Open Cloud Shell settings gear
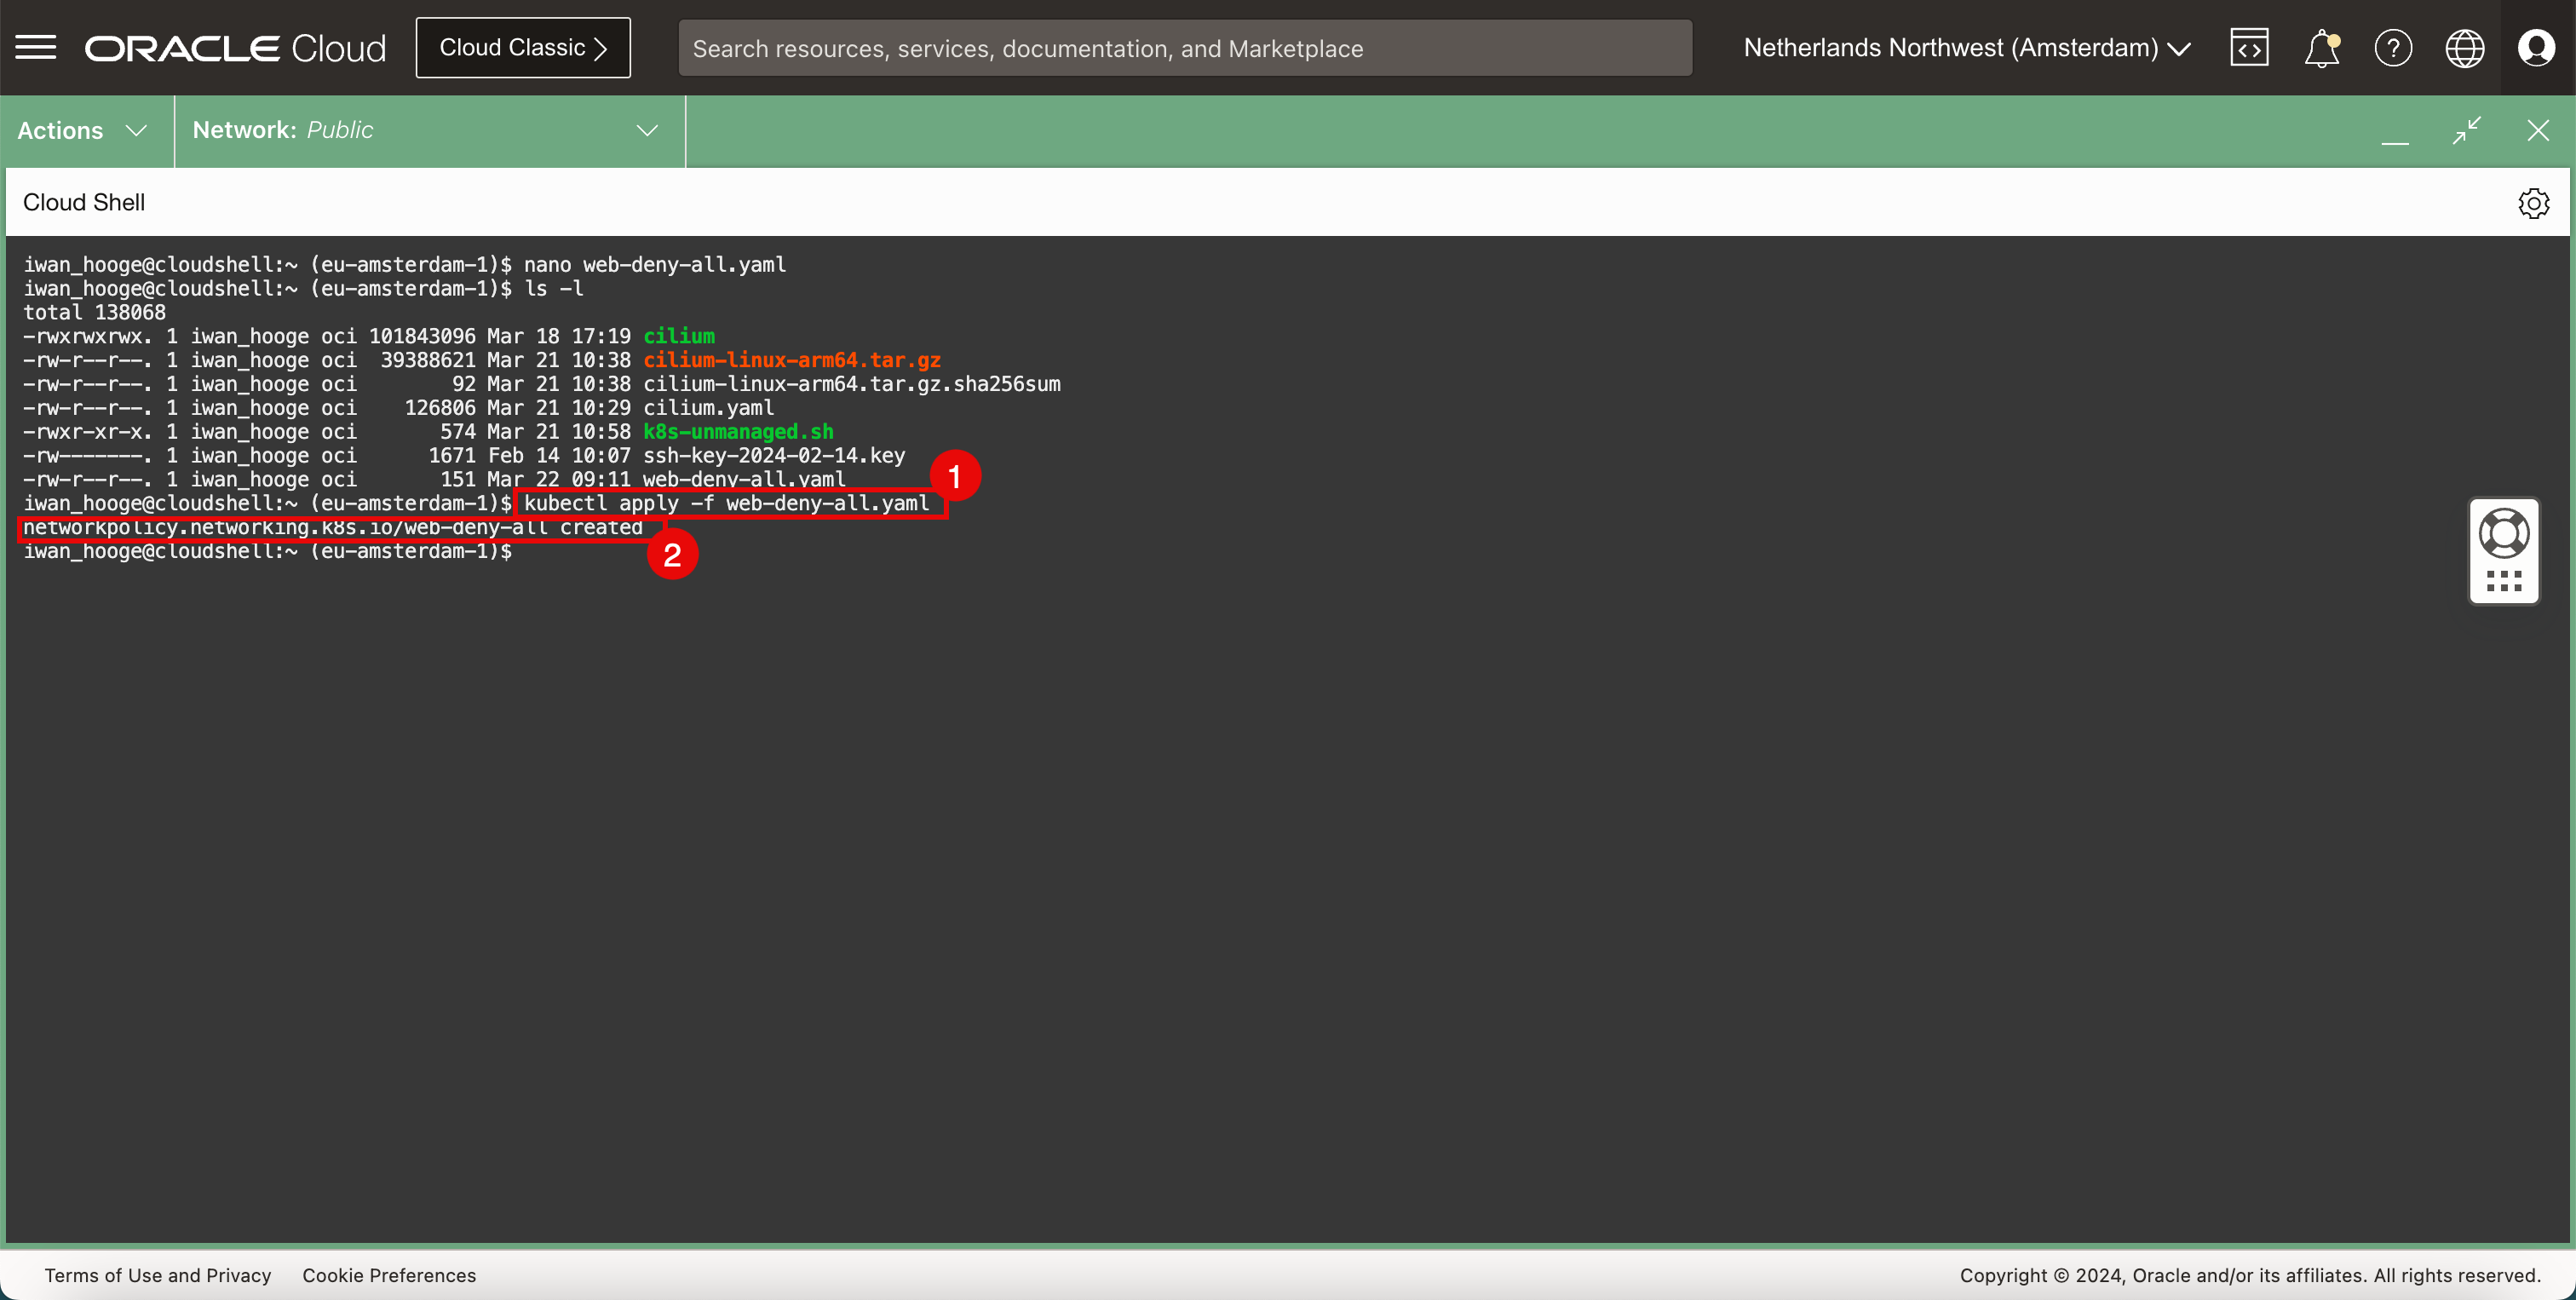This screenshot has height=1300, width=2576. pyautogui.click(x=2533, y=203)
